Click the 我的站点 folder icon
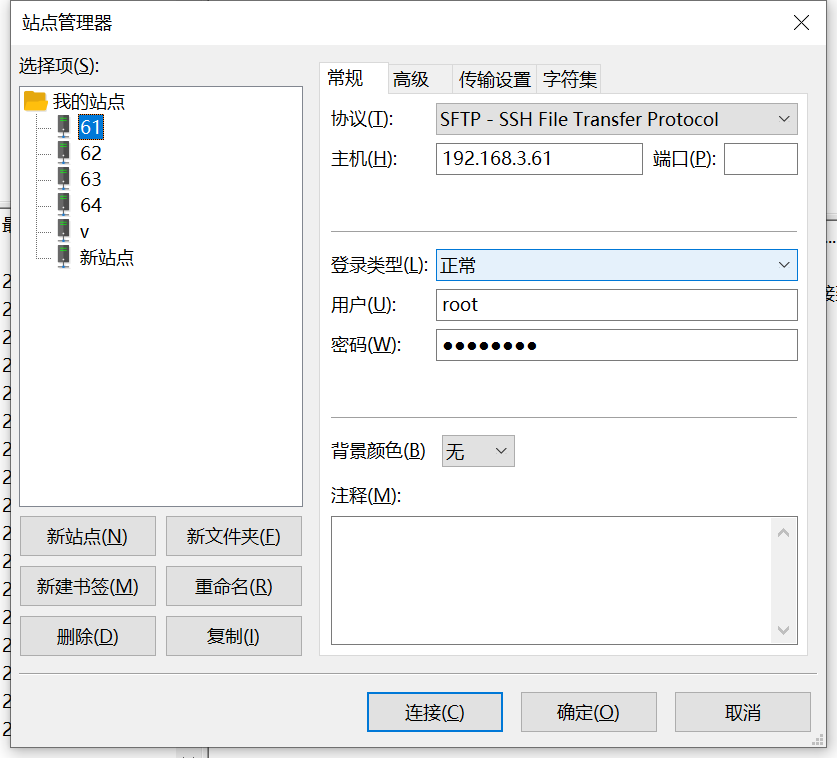This screenshot has height=758, width=837. tap(35, 101)
